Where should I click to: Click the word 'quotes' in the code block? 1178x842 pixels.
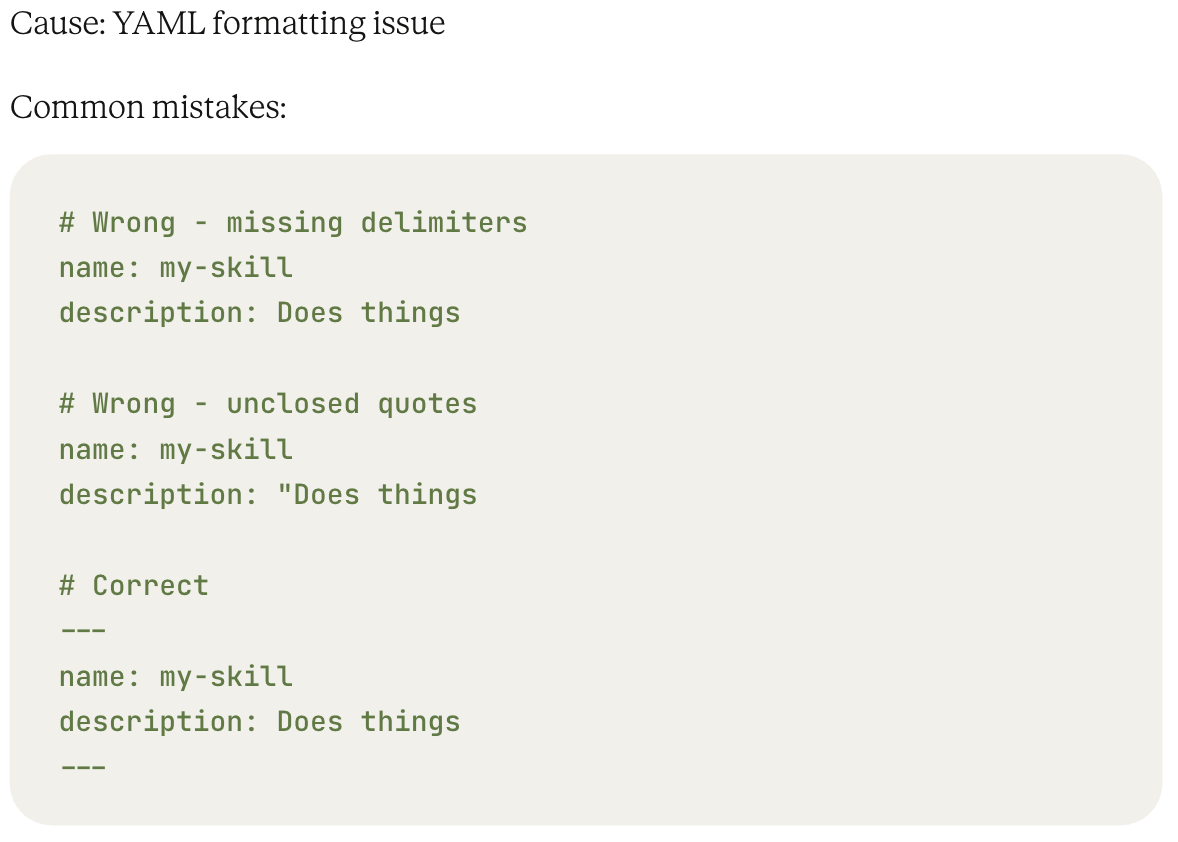click(x=427, y=405)
